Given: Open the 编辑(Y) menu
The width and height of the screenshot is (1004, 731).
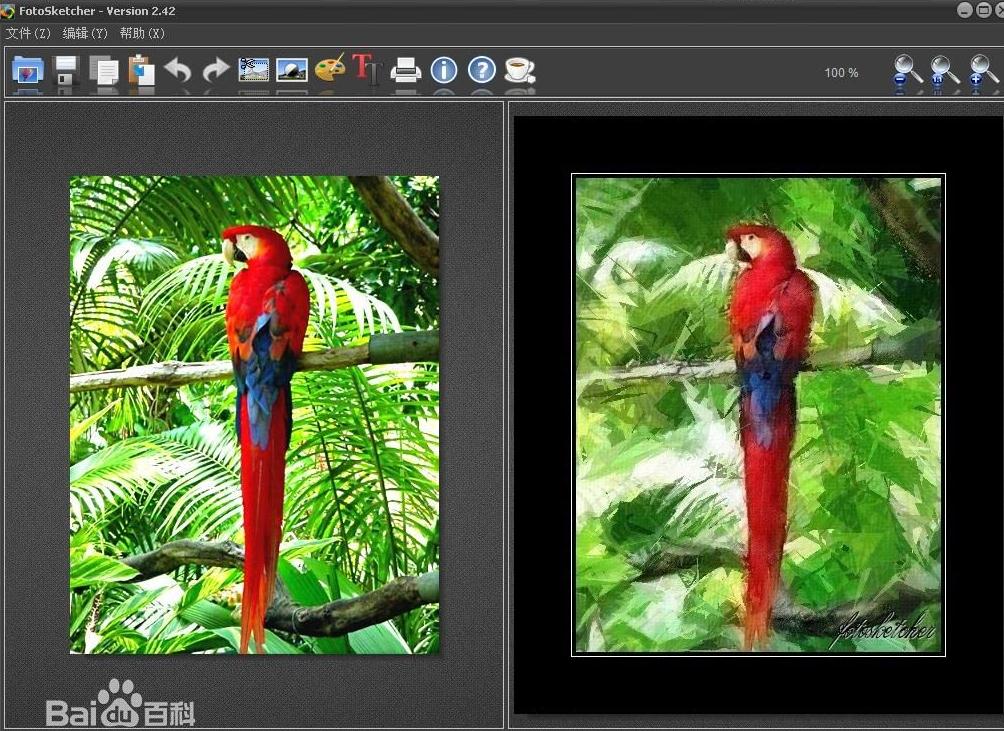Looking at the screenshot, I should (85, 33).
